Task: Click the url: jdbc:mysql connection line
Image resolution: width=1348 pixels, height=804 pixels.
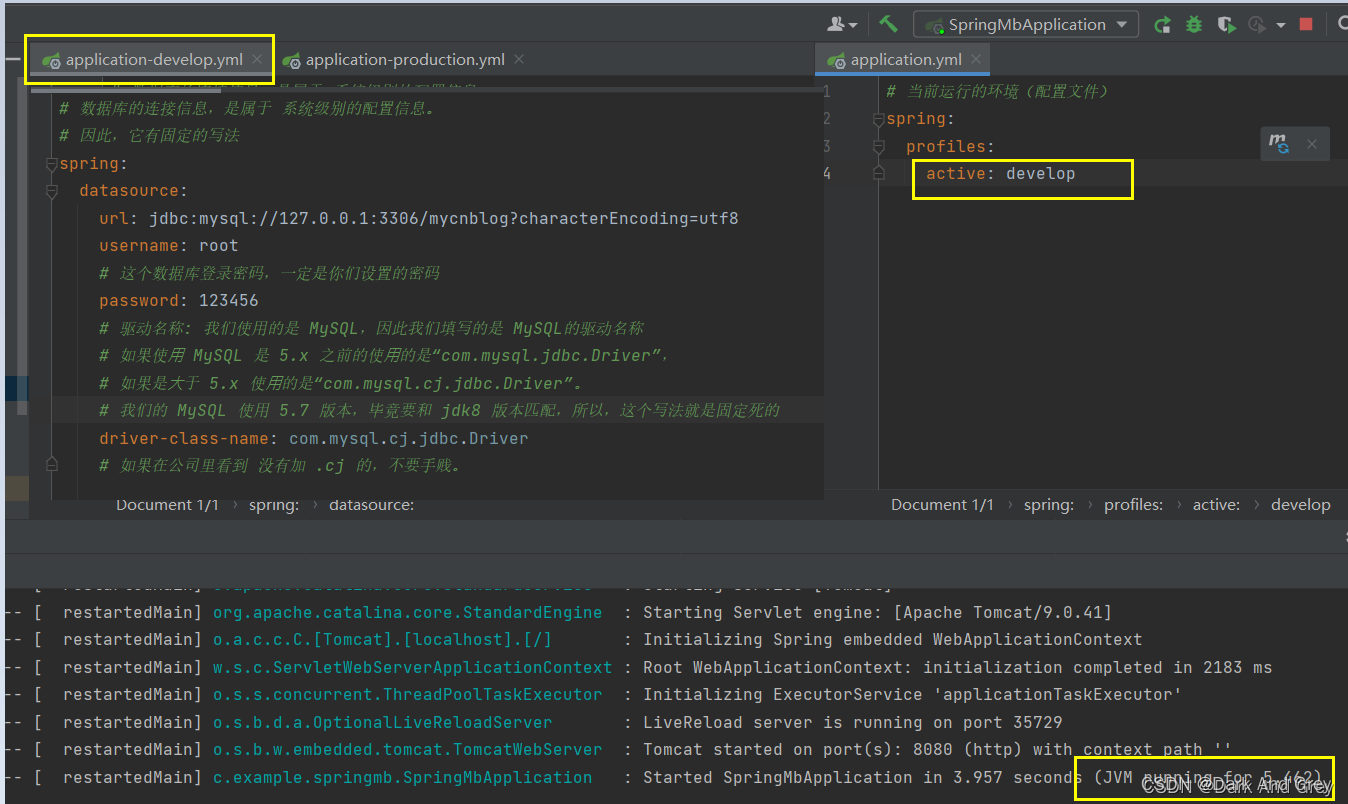Action: (x=419, y=218)
